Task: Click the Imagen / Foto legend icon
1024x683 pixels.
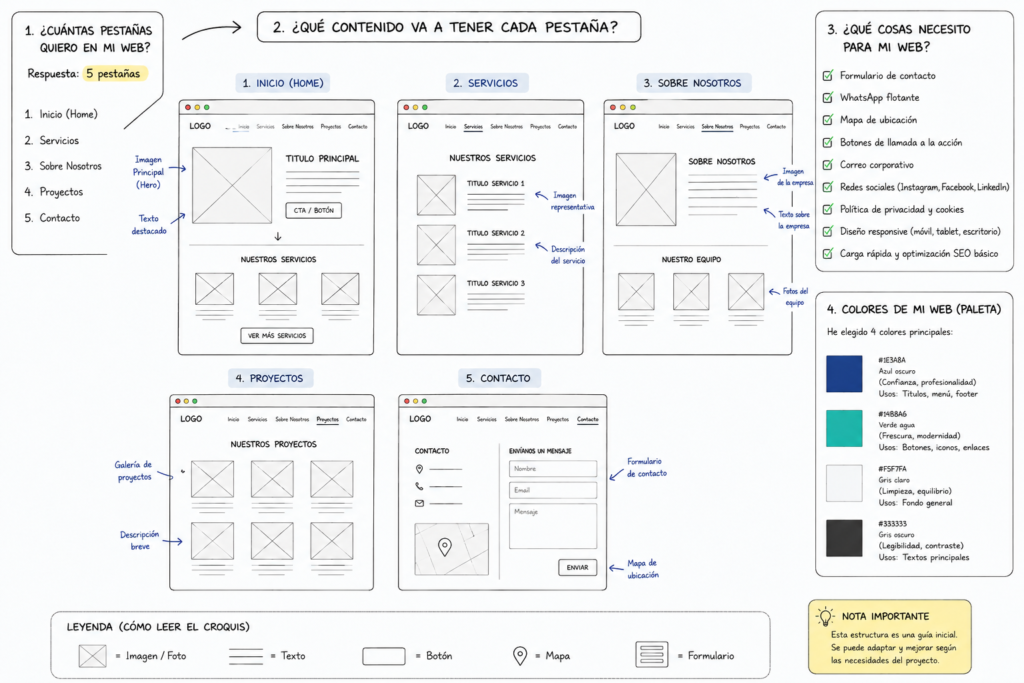Action: tap(92, 656)
